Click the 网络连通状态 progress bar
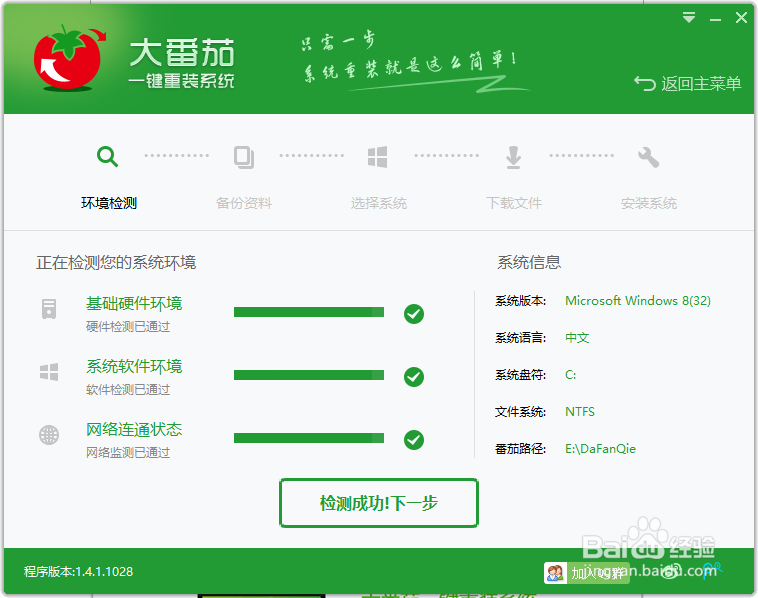 (309, 438)
